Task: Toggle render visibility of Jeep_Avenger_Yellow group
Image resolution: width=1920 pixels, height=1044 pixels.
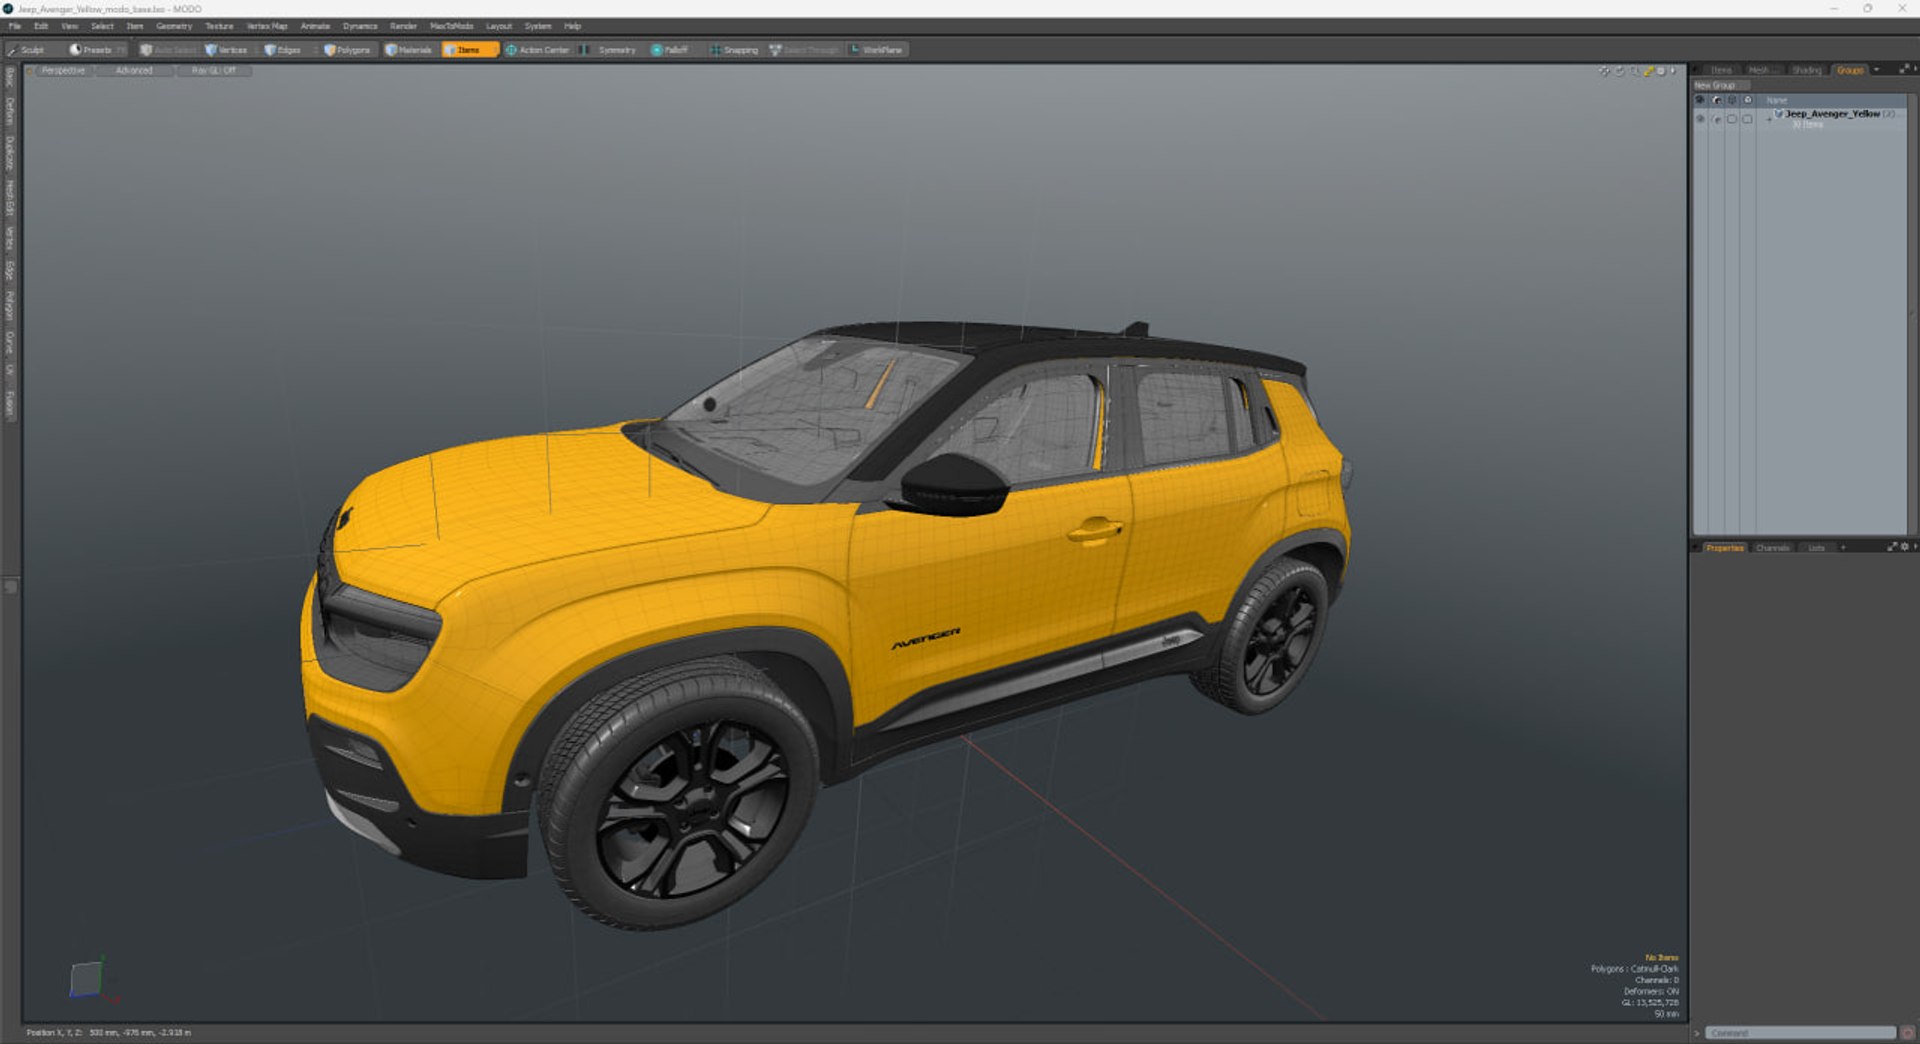Action: pos(1716,119)
